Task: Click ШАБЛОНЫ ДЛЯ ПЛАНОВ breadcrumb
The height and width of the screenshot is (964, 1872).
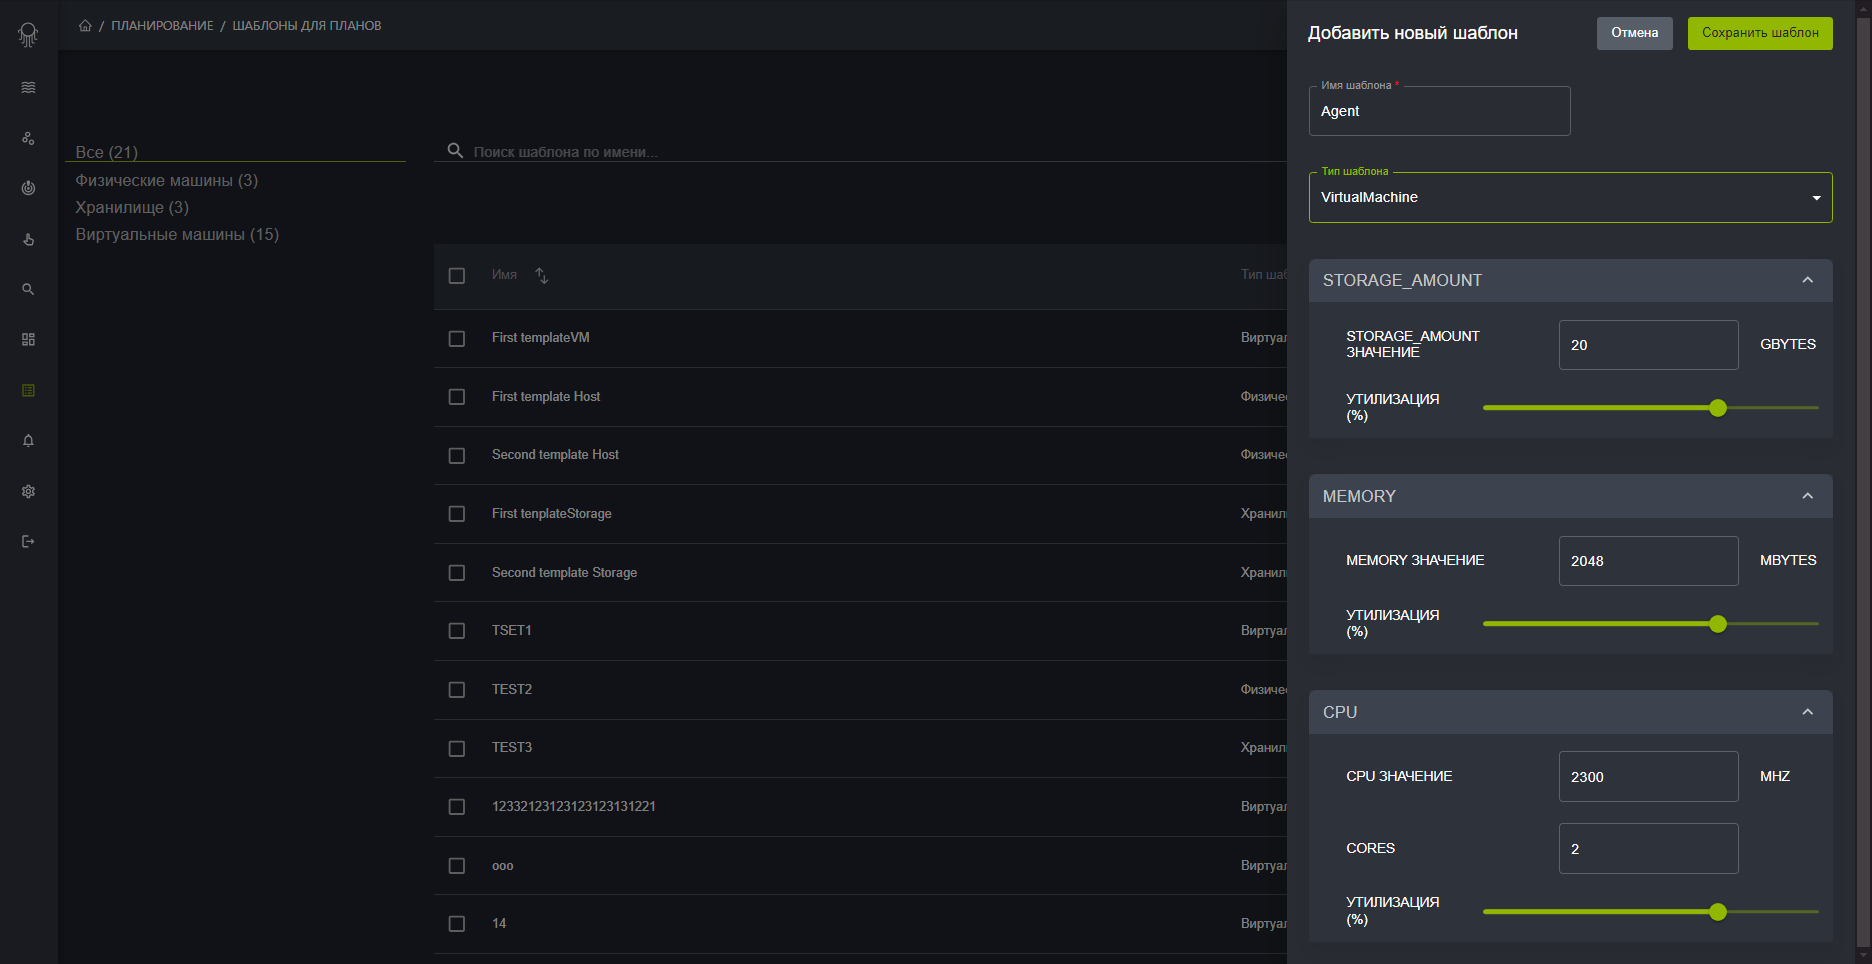Action: pos(307,25)
